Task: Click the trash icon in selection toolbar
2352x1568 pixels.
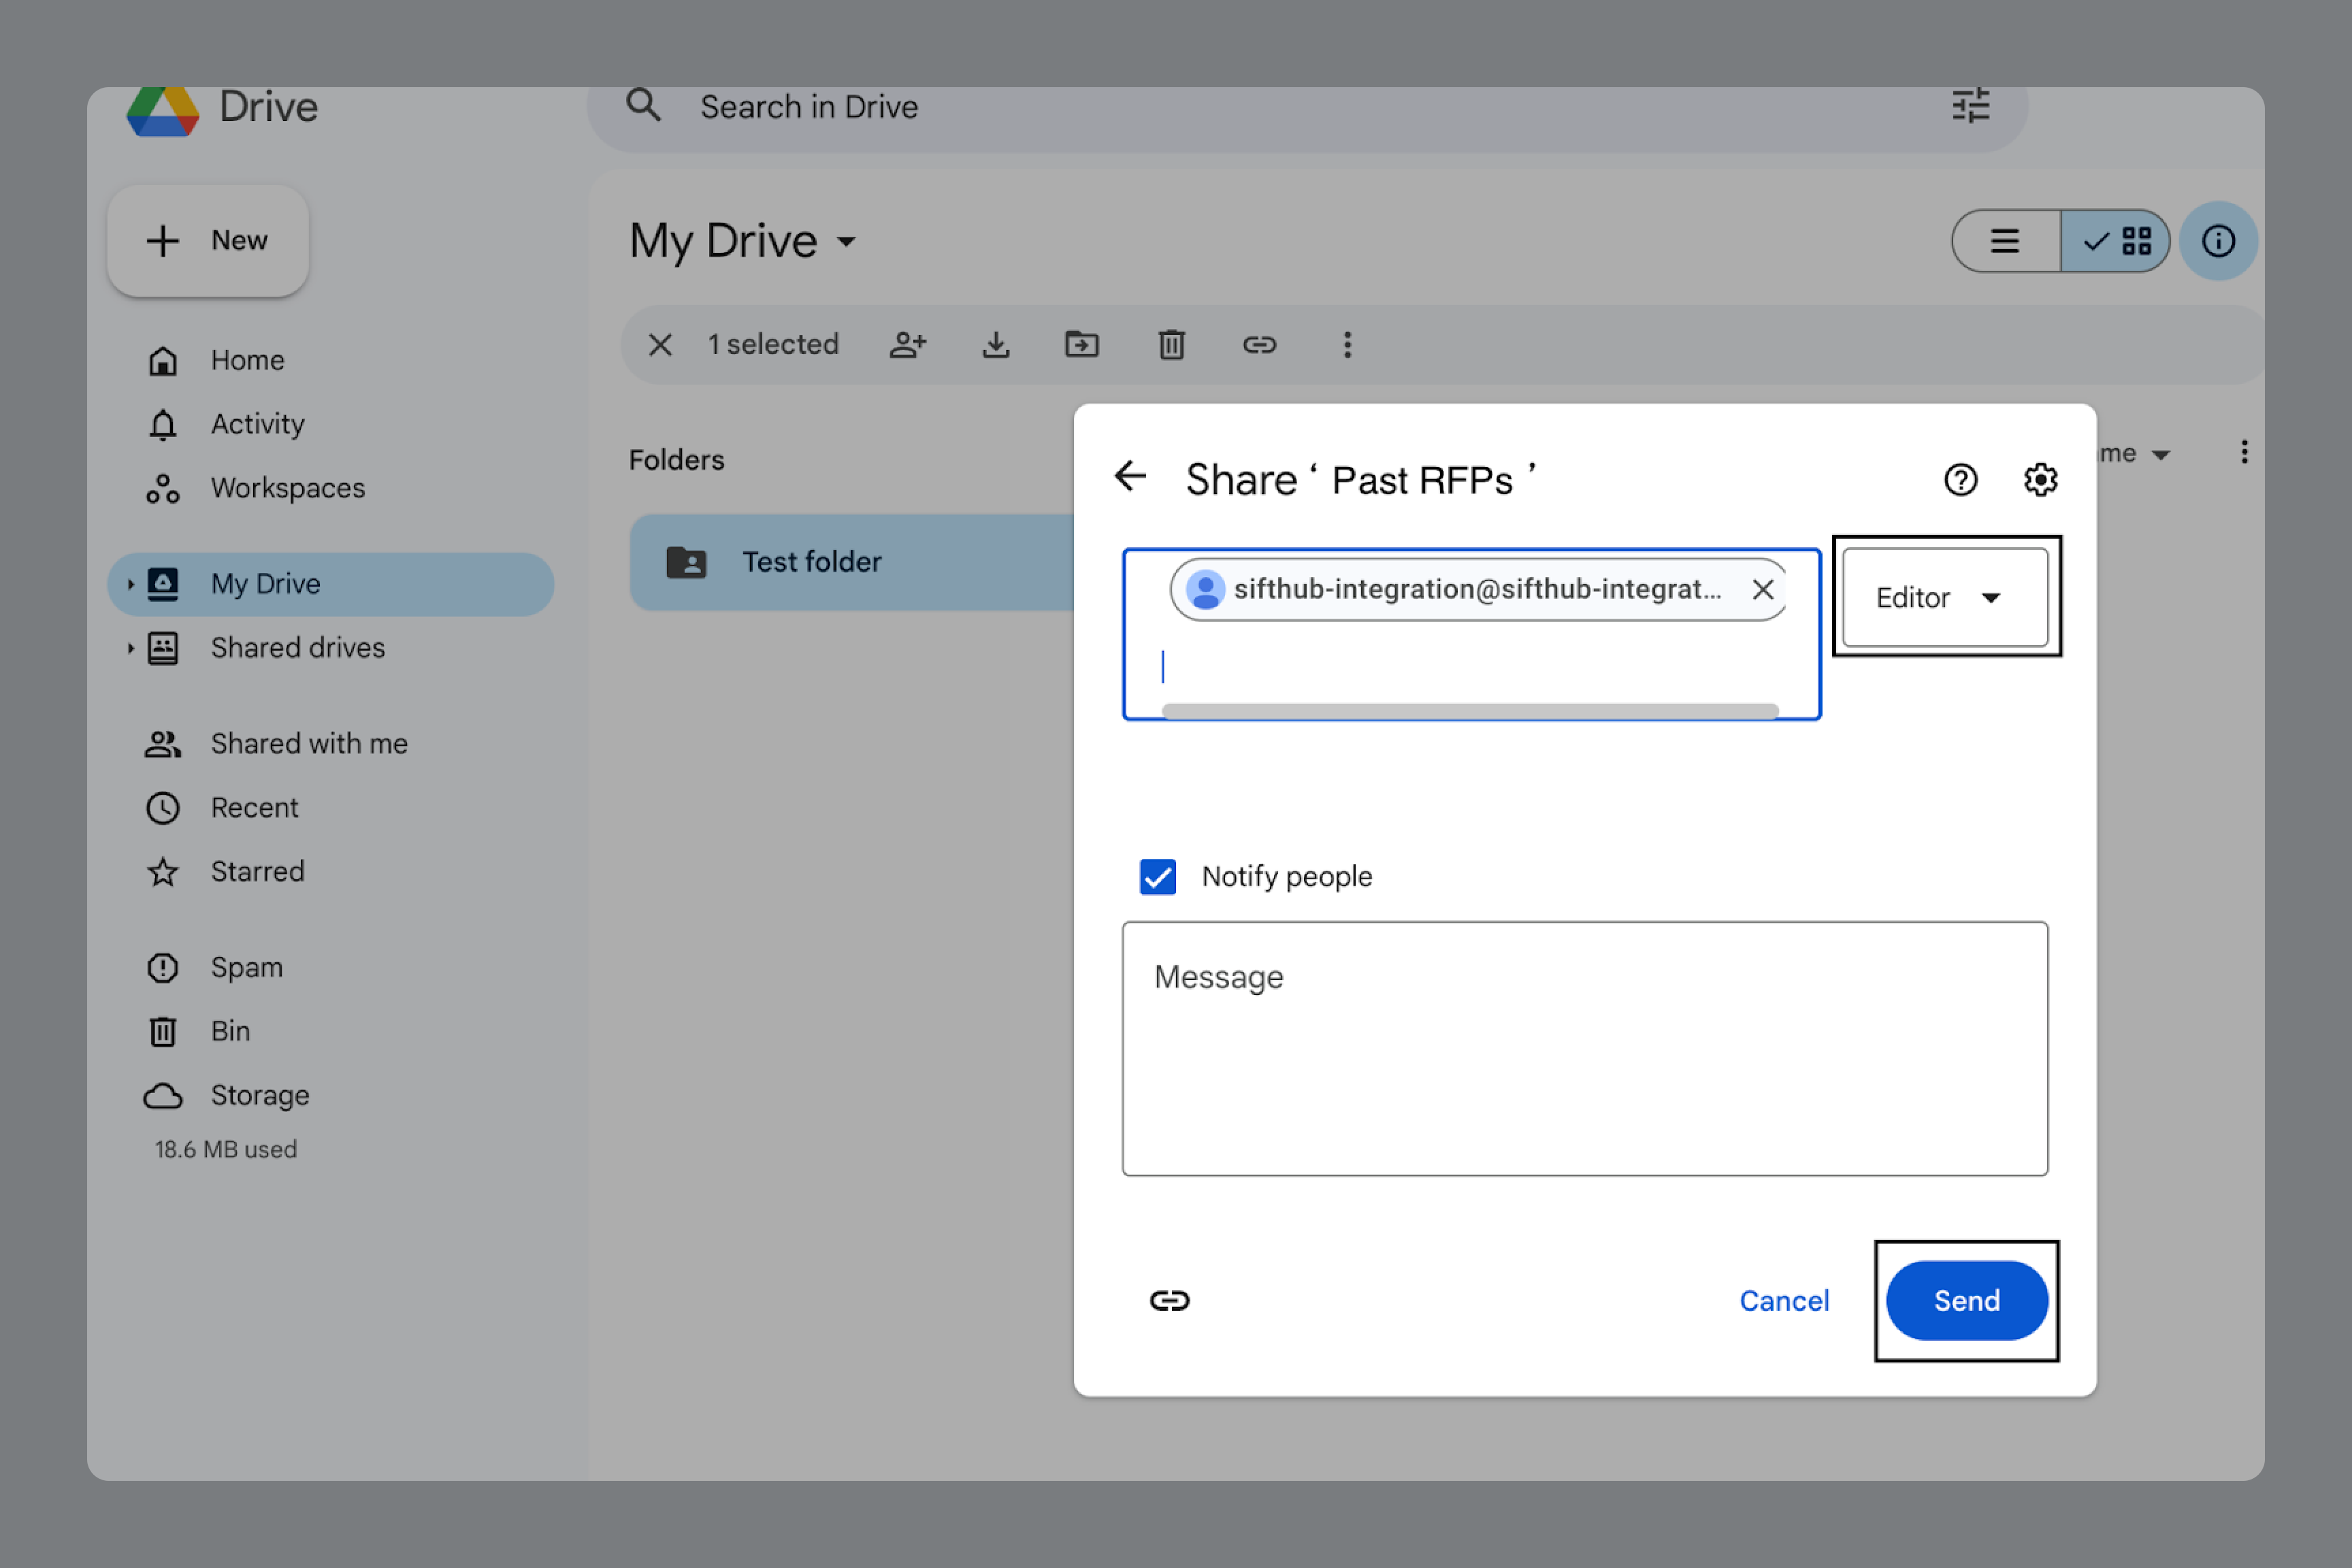Action: [x=1171, y=345]
